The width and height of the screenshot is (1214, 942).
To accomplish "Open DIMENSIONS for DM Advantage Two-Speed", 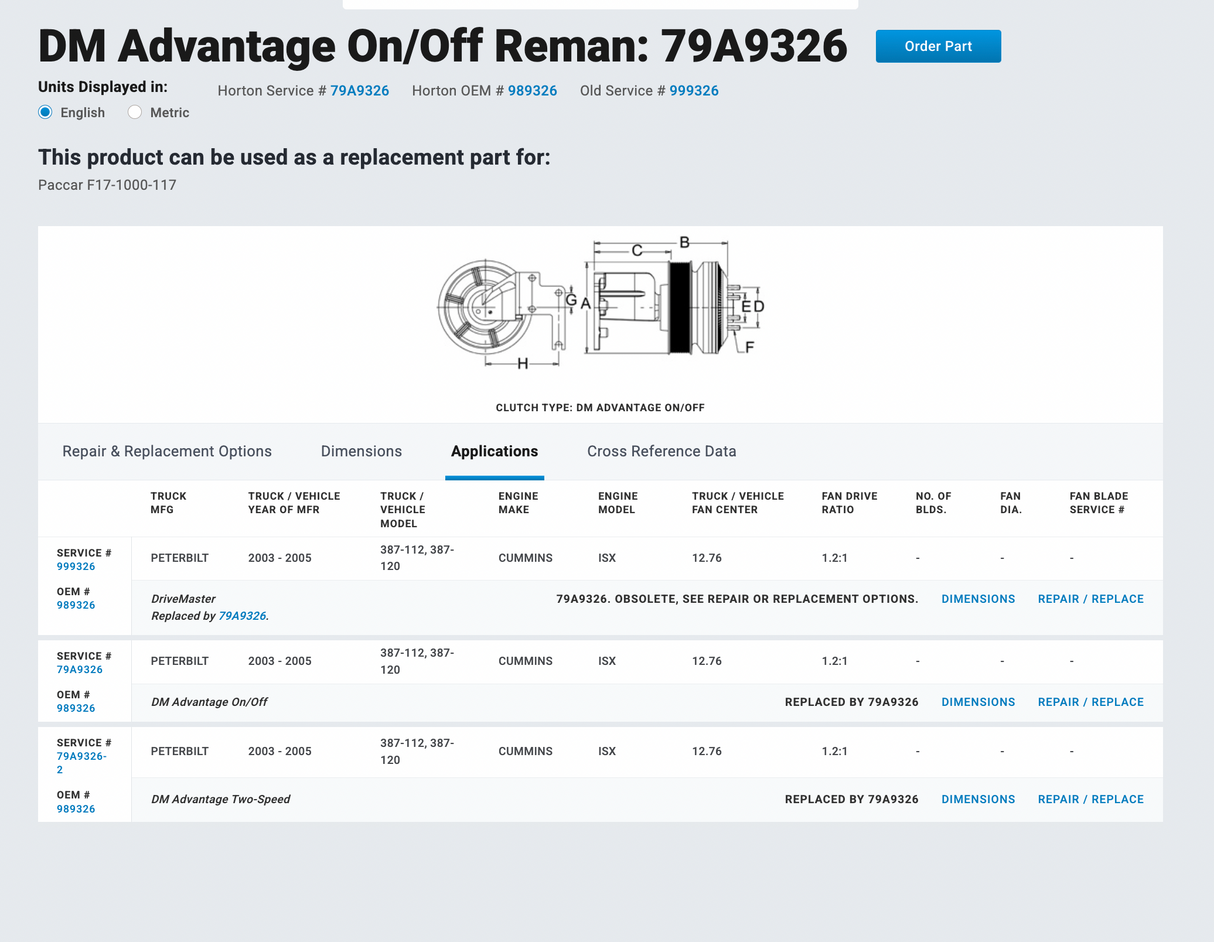I will click(977, 799).
